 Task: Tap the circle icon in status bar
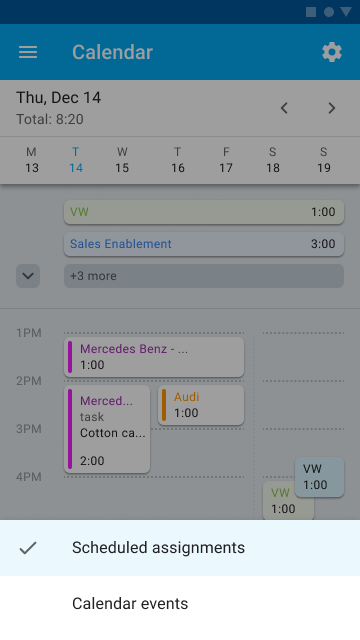329,12
